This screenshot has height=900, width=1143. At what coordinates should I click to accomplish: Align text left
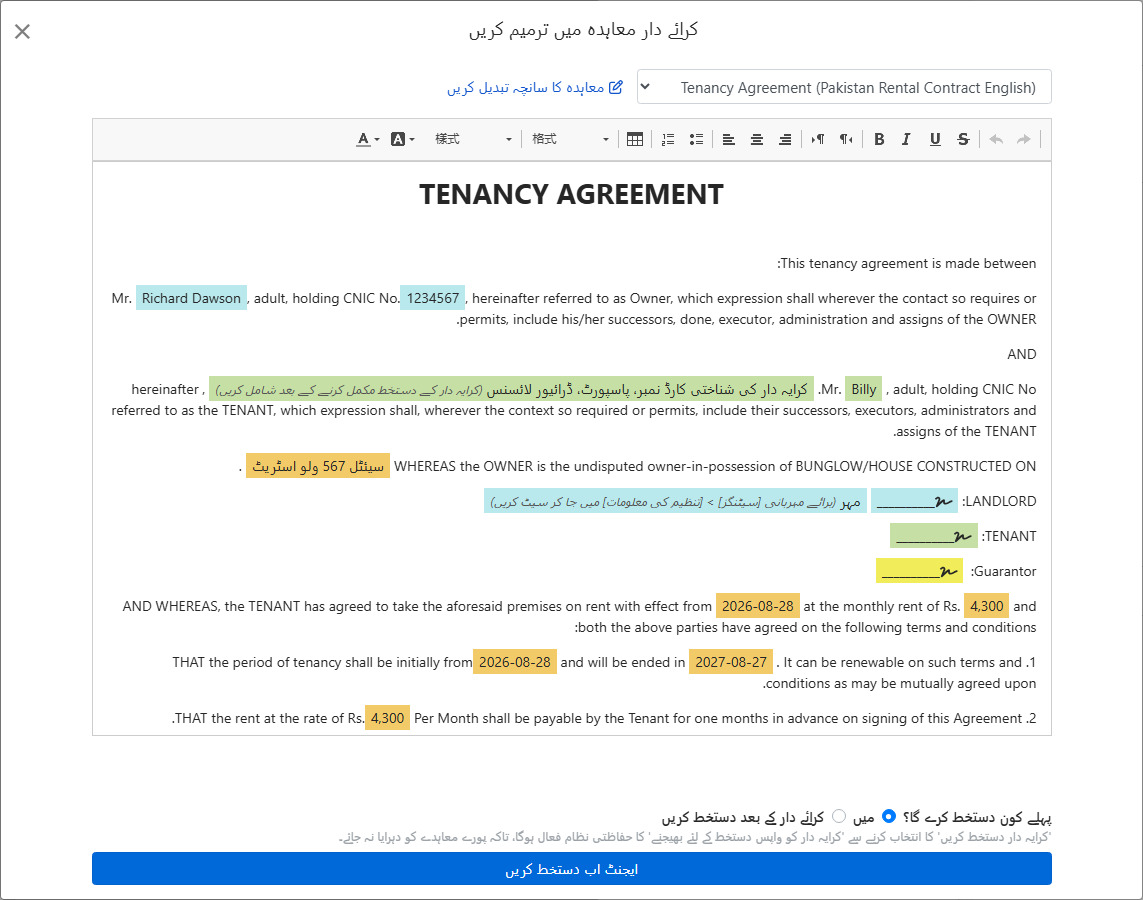[x=728, y=139]
